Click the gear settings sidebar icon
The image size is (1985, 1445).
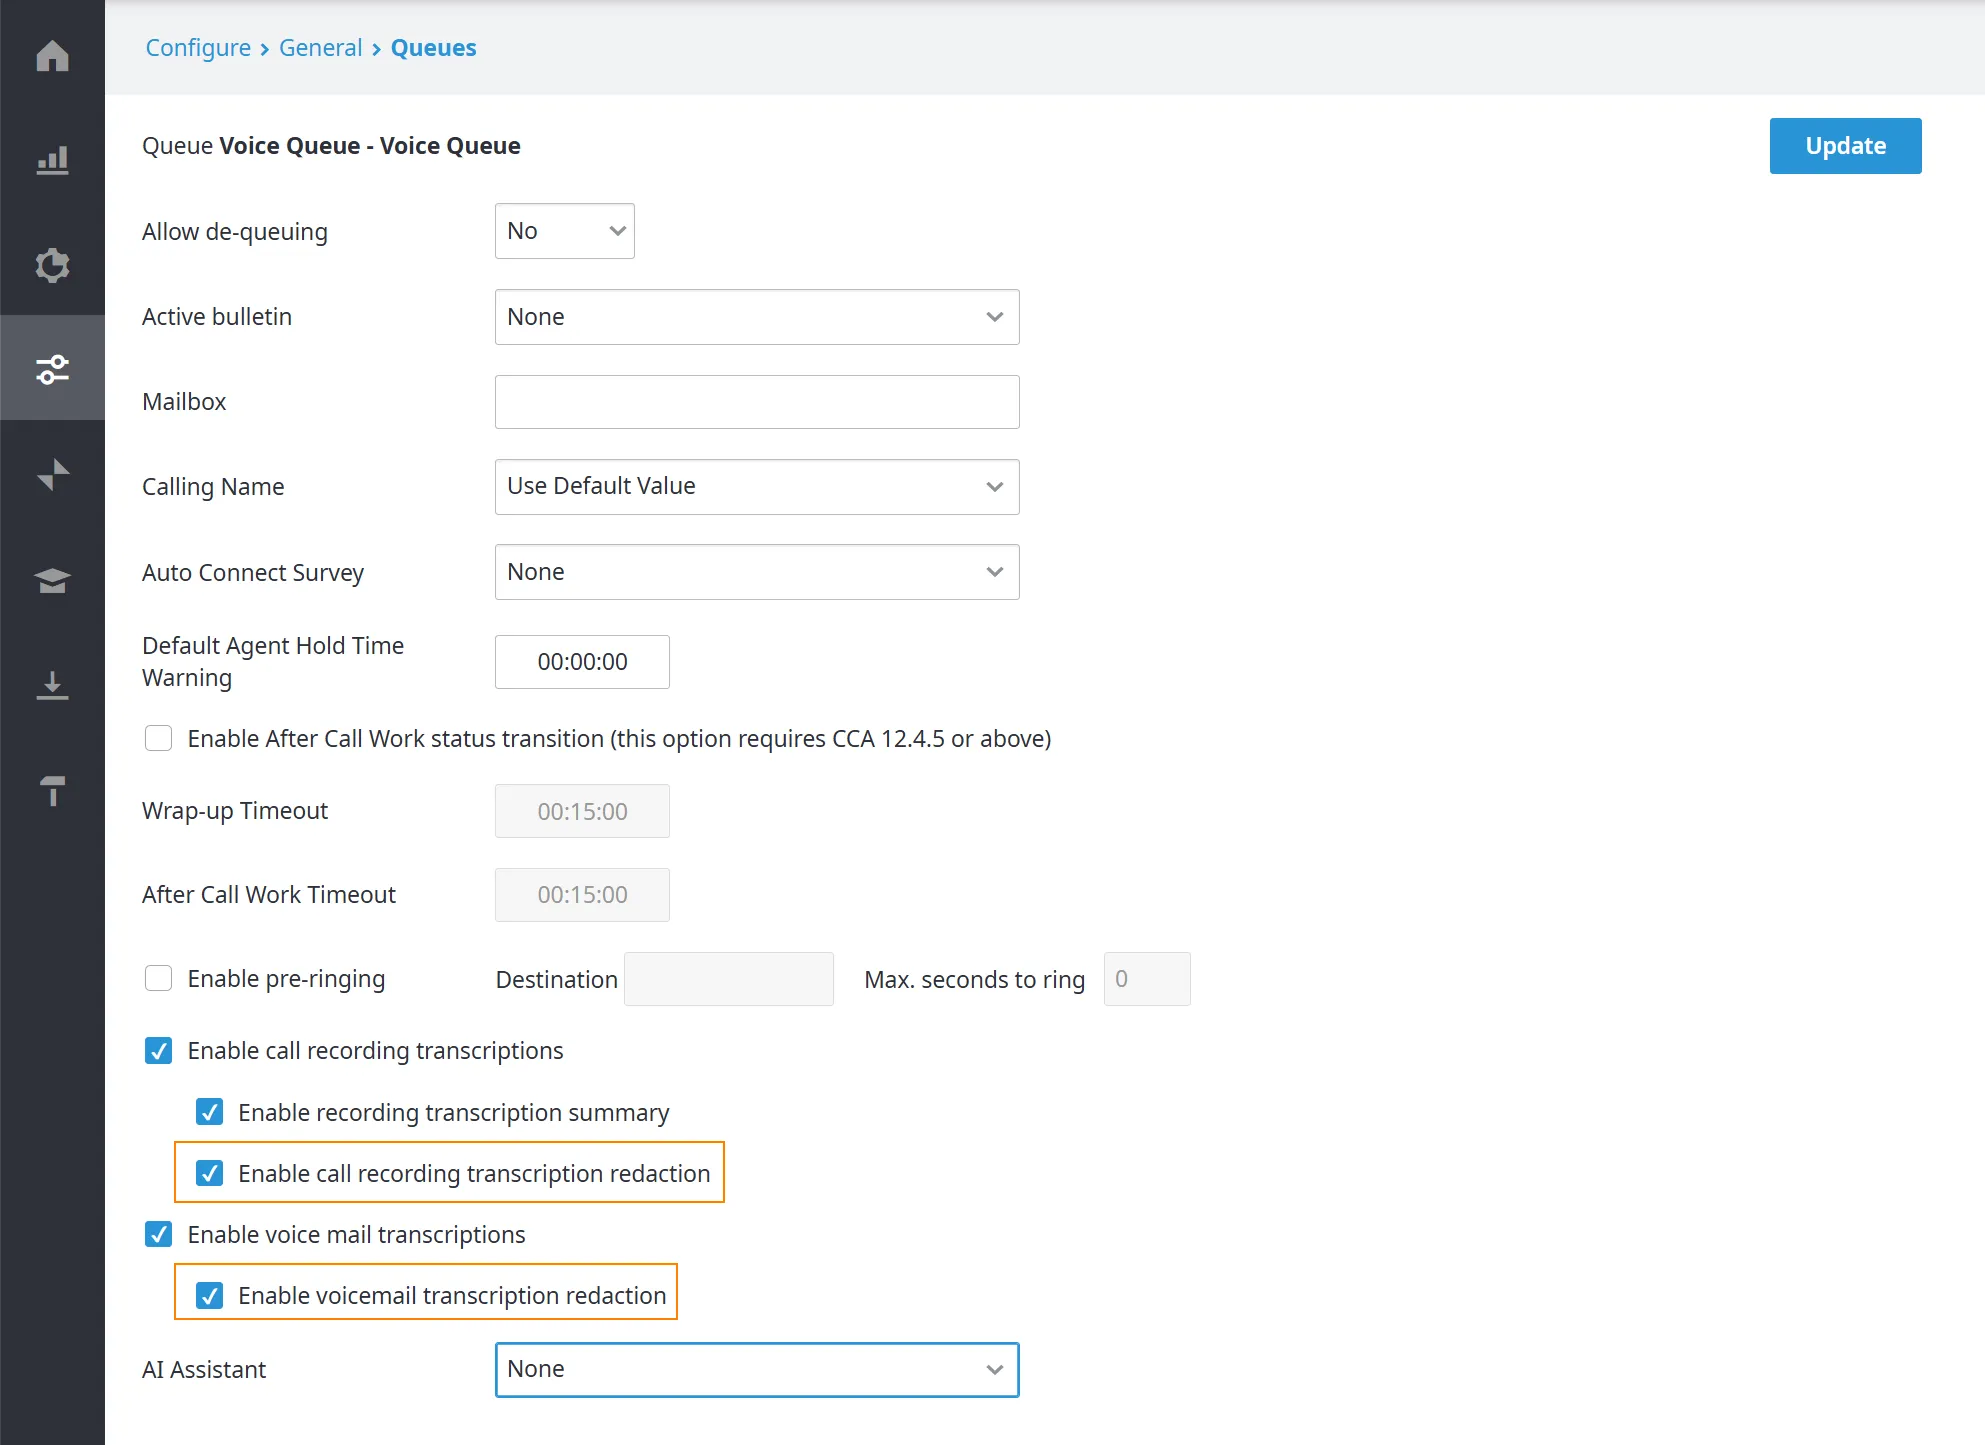(52, 265)
